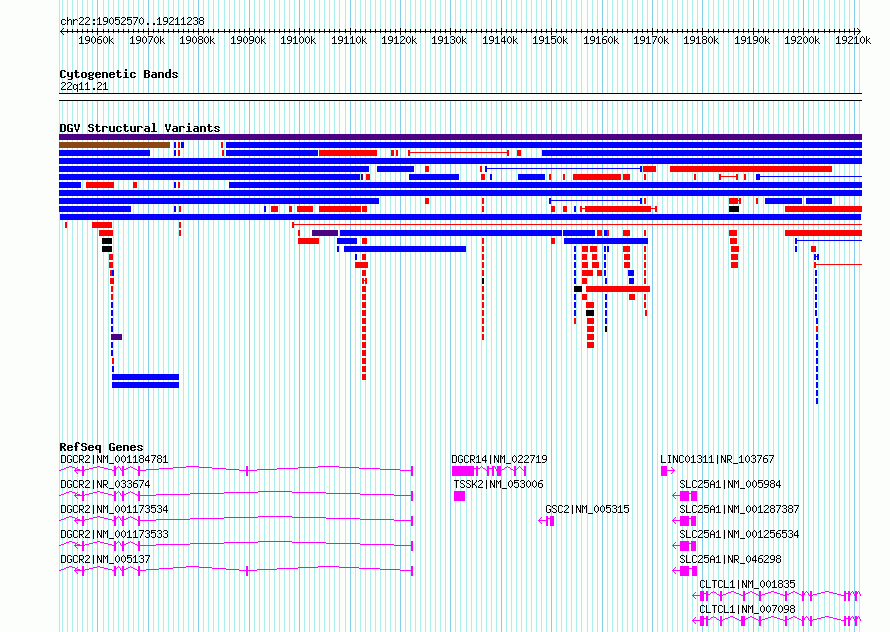Select the LINC01311 gene model glyph
The image size is (890, 632).
668,471
